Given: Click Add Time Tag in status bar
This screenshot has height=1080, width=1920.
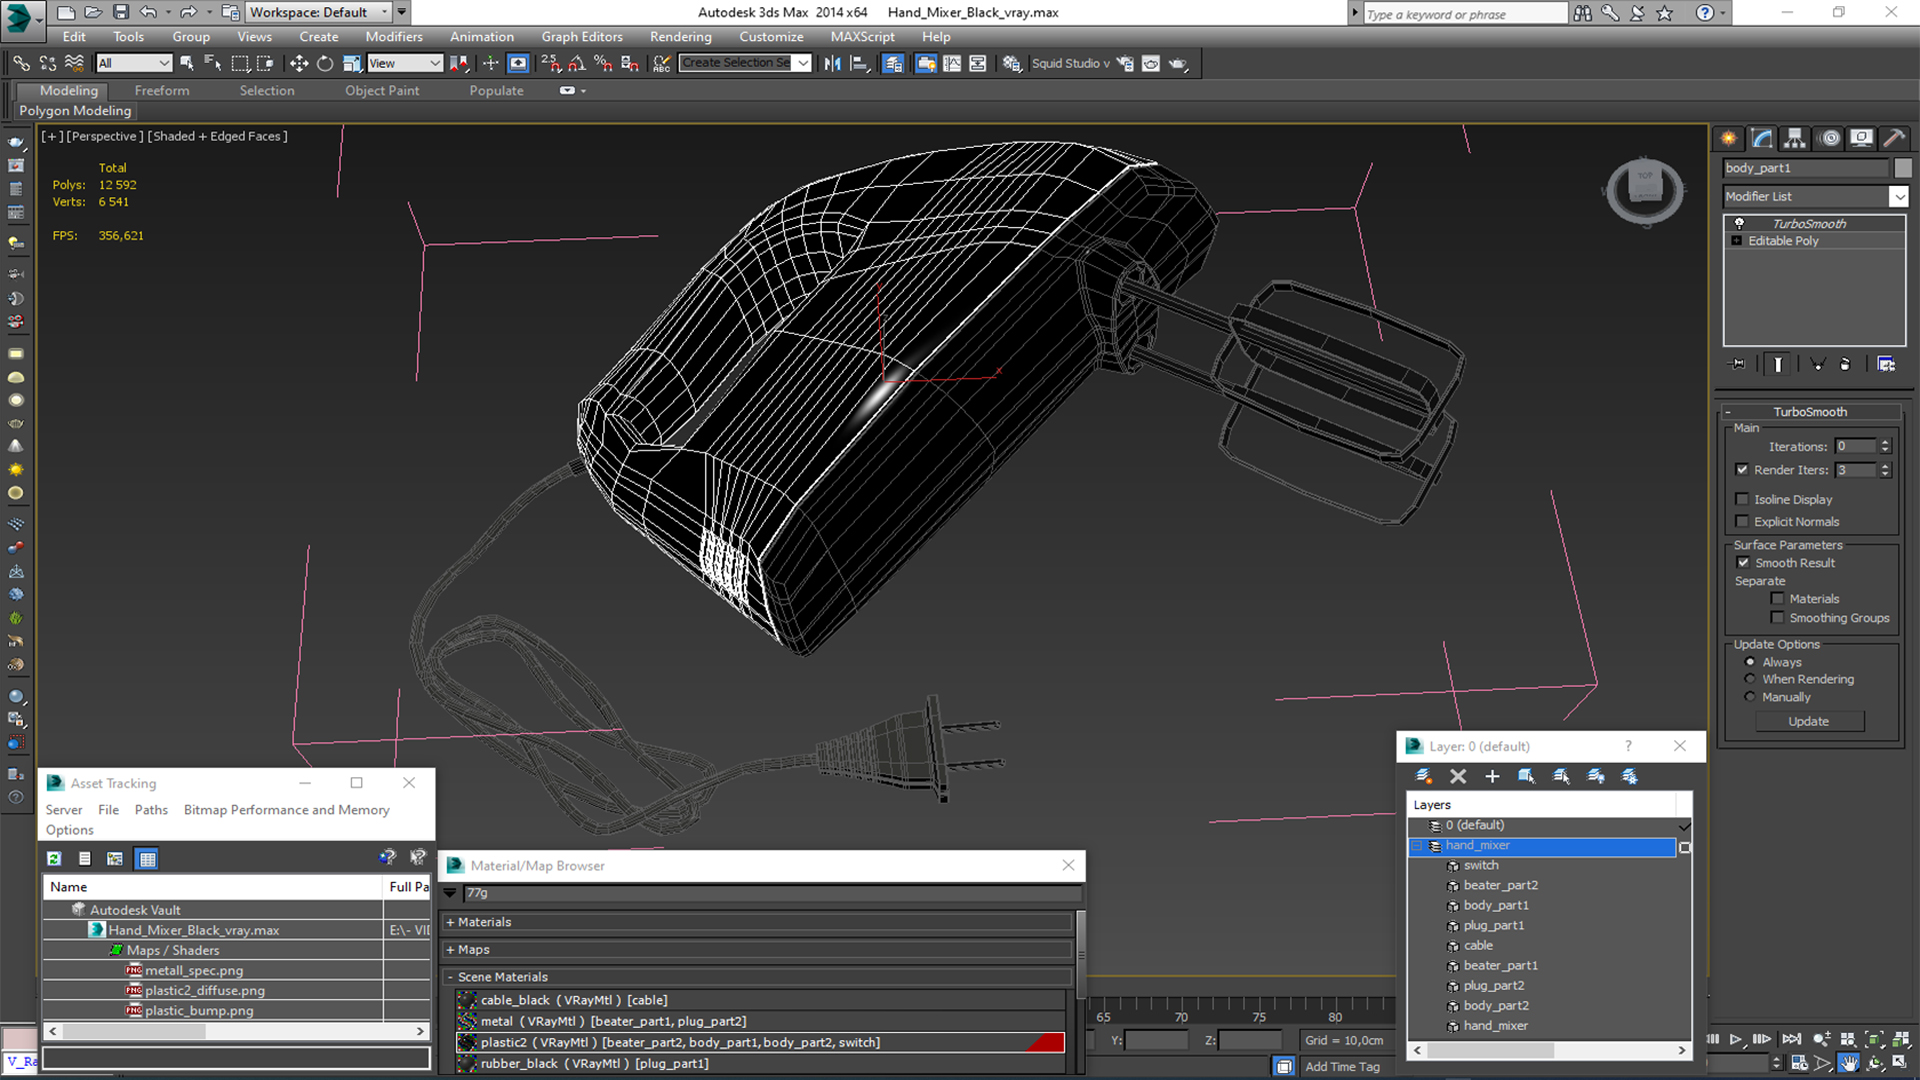Looking at the screenshot, I should (x=1342, y=1067).
